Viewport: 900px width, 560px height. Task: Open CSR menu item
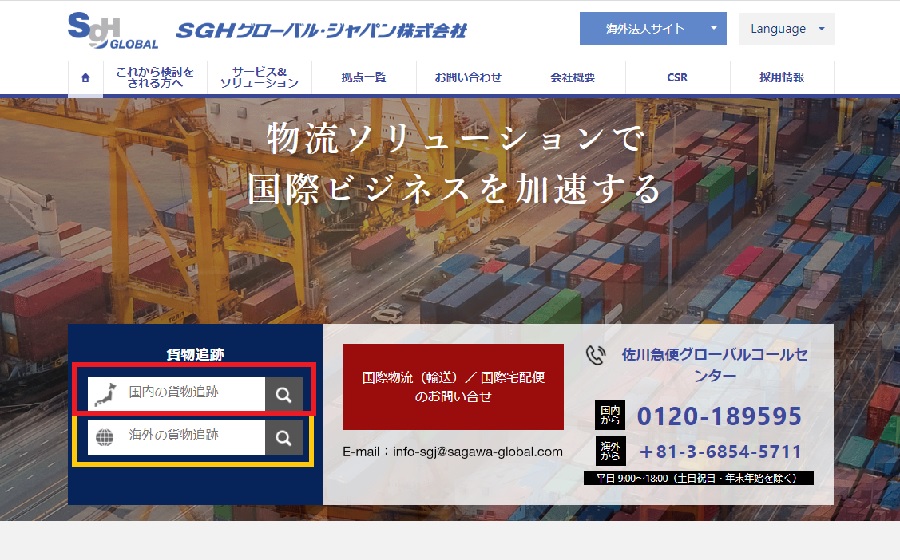coord(677,77)
